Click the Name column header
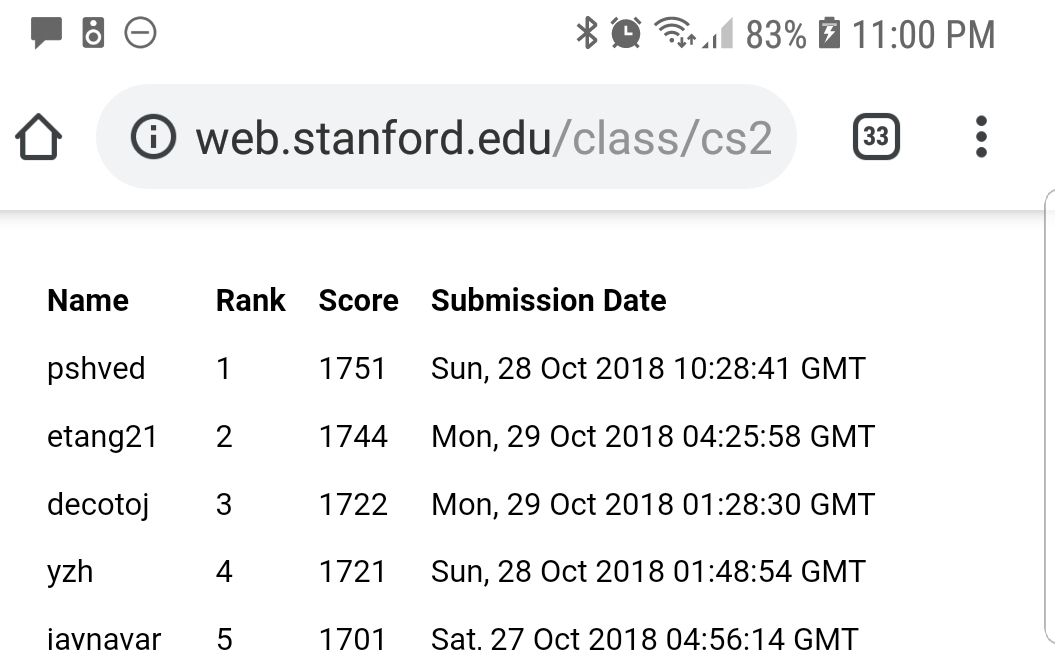1055x650 pixels. [88, 301]
